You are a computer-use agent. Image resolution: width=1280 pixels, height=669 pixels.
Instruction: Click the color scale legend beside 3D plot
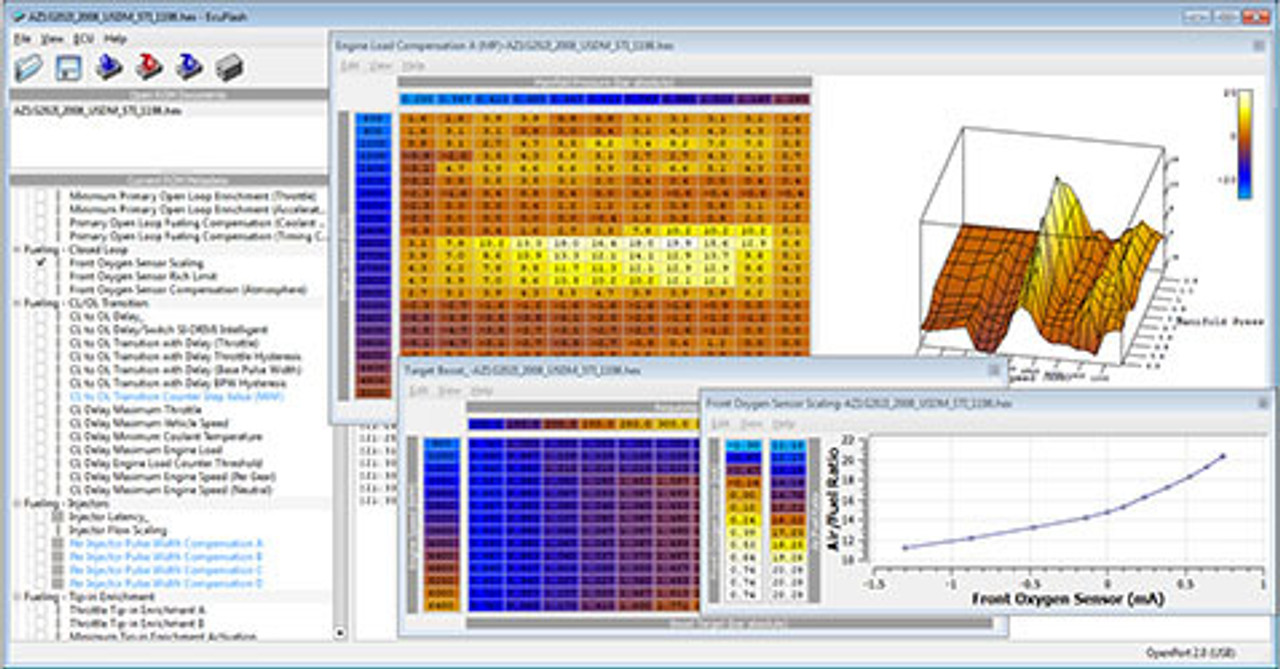click(1243, 144)
